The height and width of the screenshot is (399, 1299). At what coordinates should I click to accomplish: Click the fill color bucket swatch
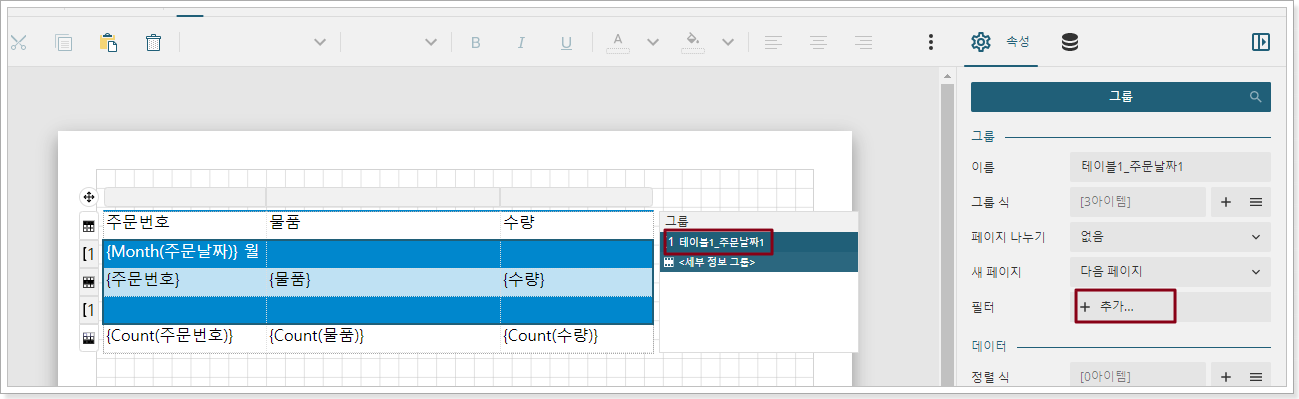pos(691,42)
